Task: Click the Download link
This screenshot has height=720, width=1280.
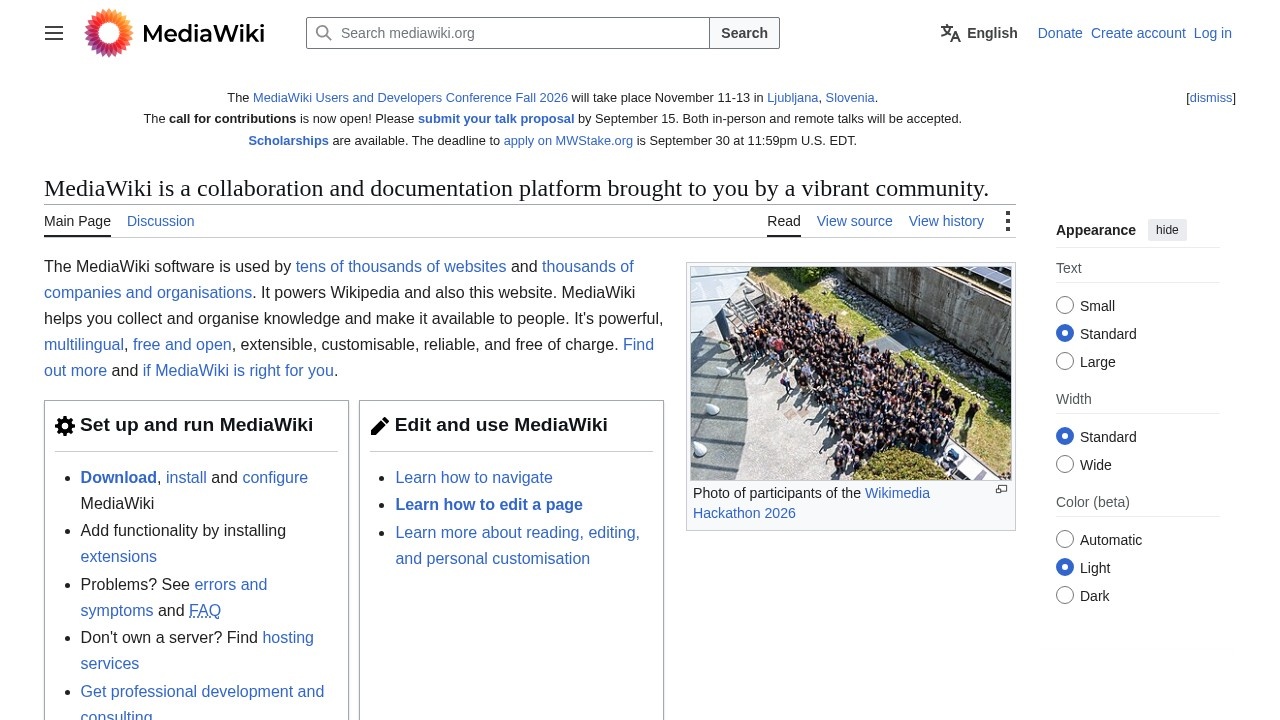Action: (x=119, y=478)
